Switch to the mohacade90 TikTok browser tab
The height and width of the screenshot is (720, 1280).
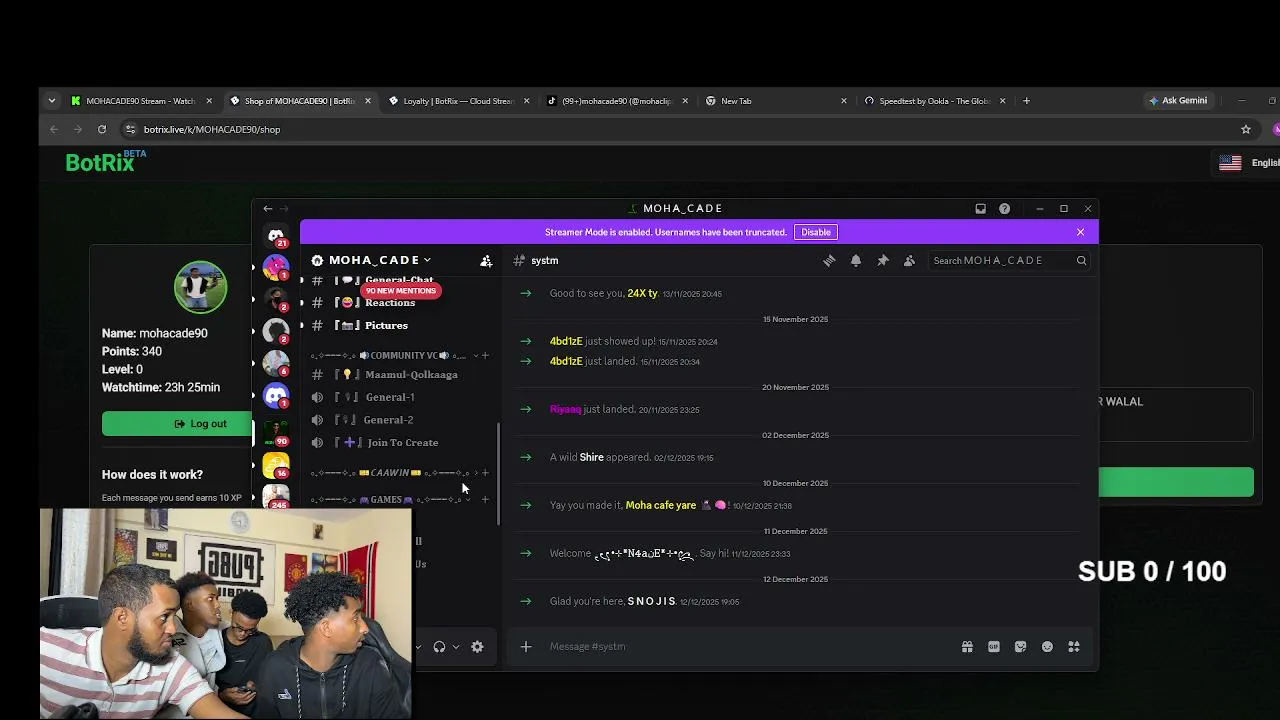[617, 101]
